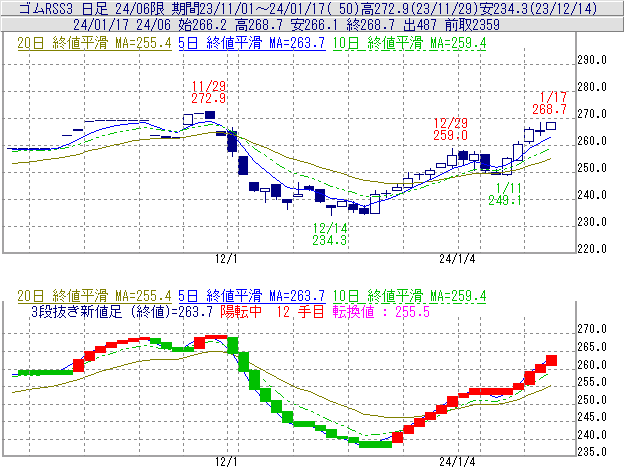Click the 12/1 date label under top chart
The image size is (624, 475).
point(226,259)
